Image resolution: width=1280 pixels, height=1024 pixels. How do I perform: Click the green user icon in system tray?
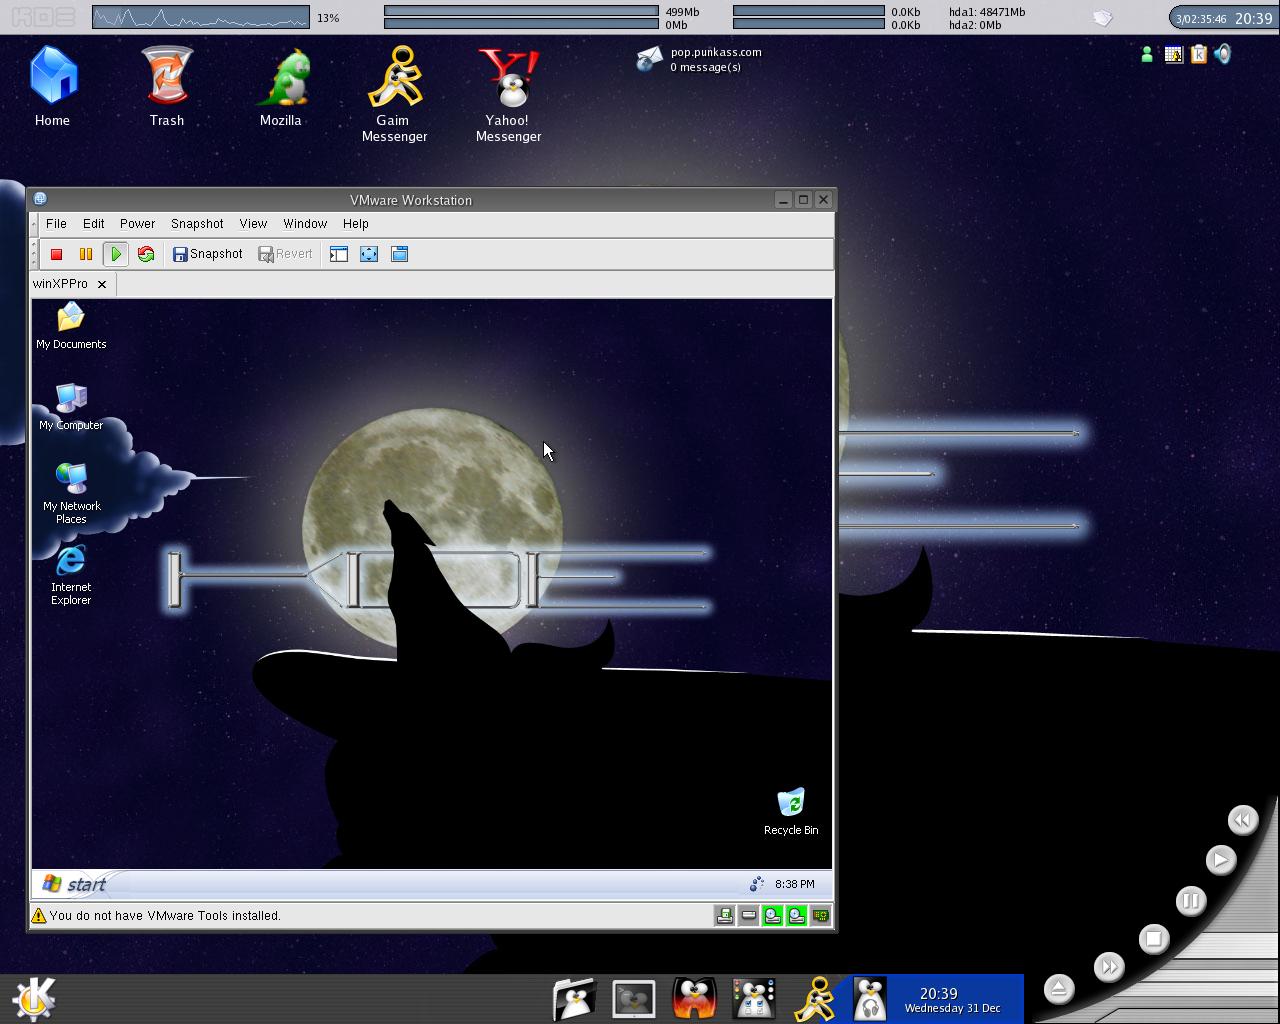point(1147,55)
